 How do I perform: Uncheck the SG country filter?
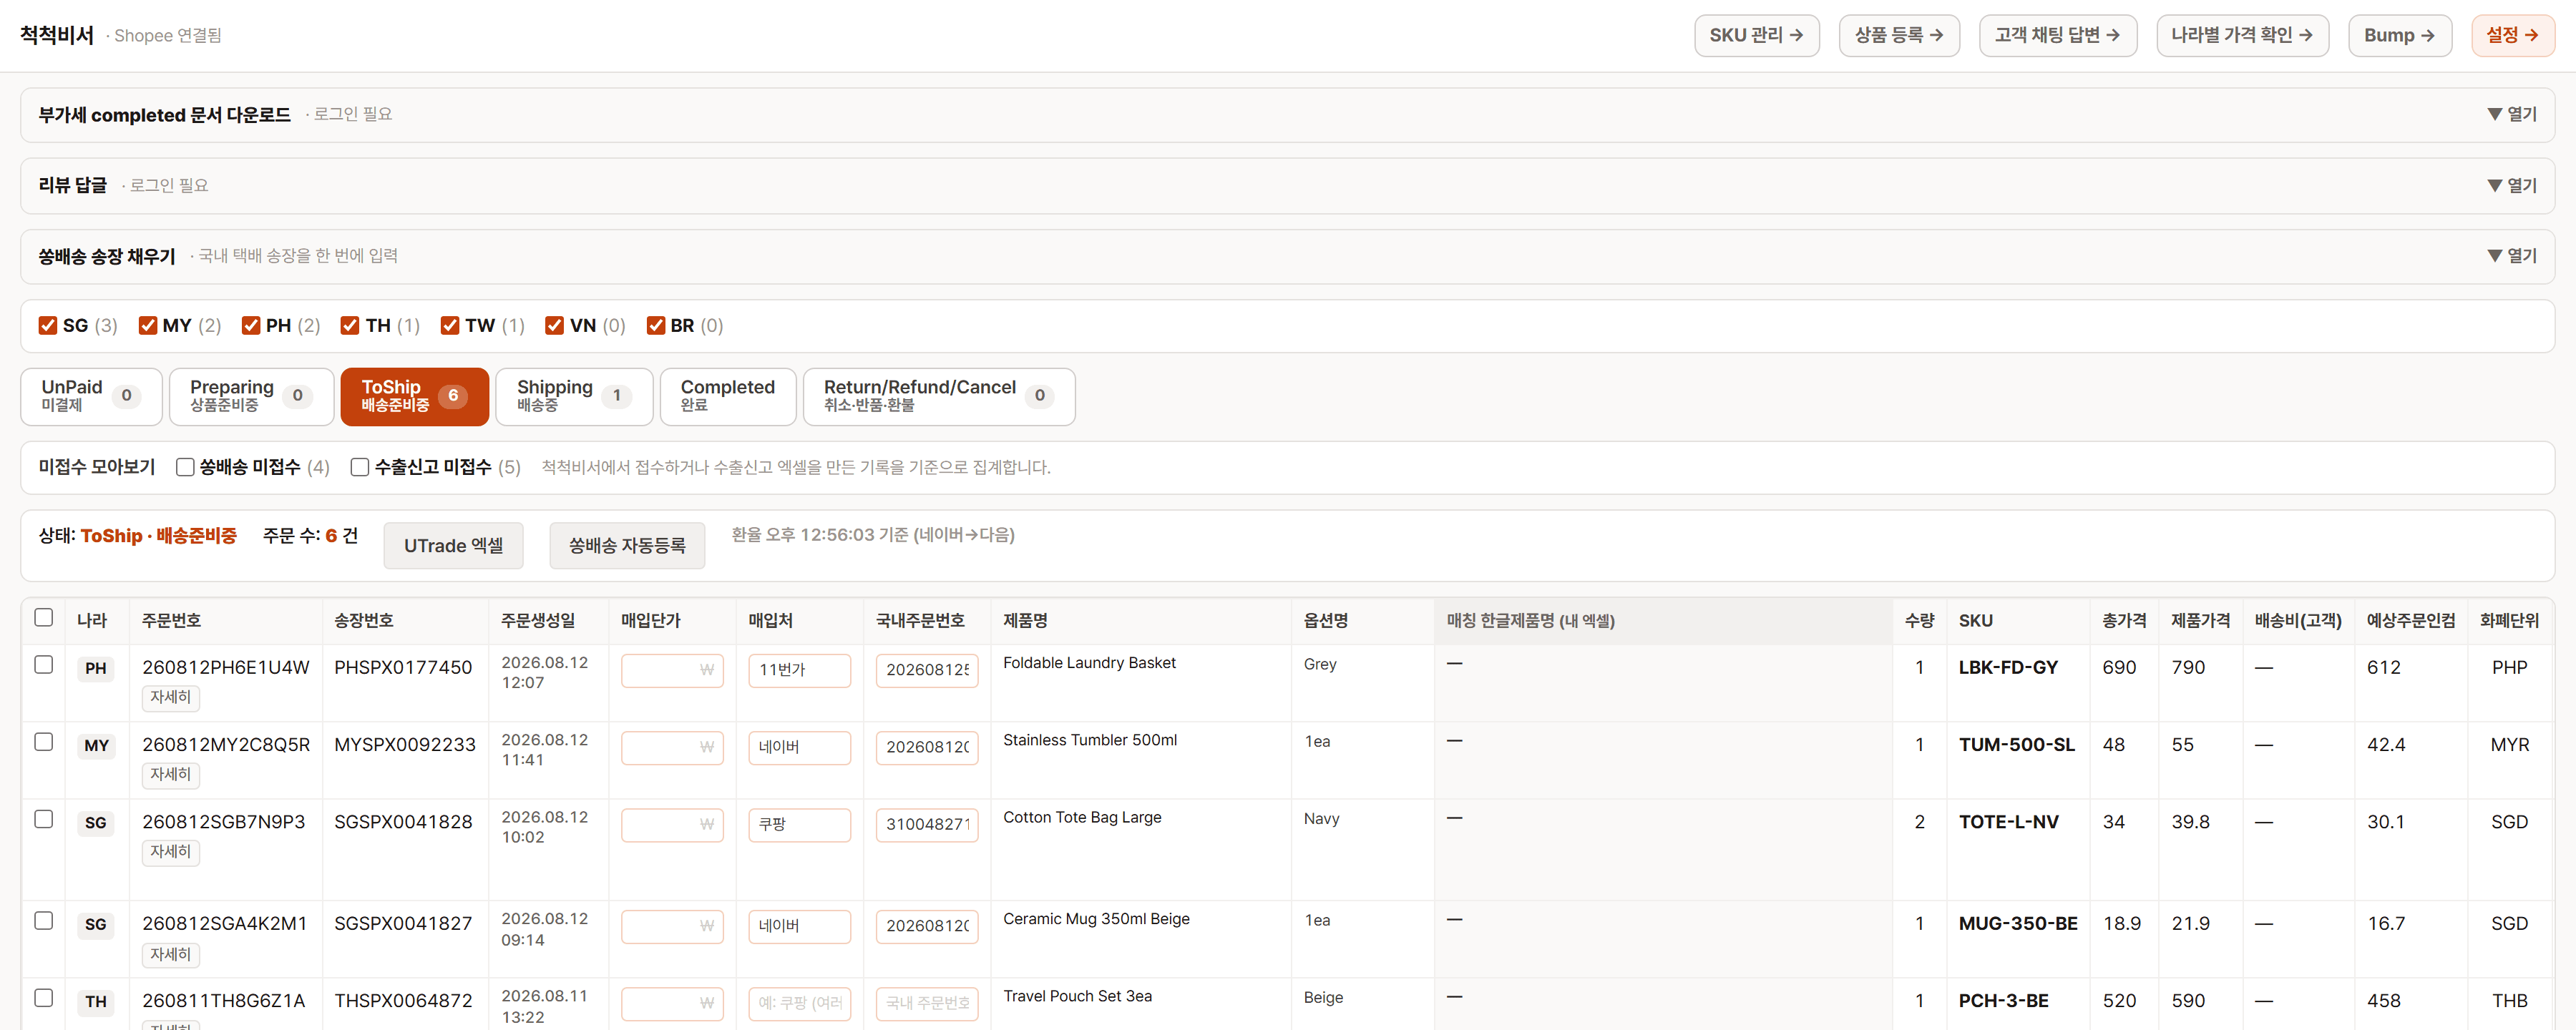tap(48, 325)
